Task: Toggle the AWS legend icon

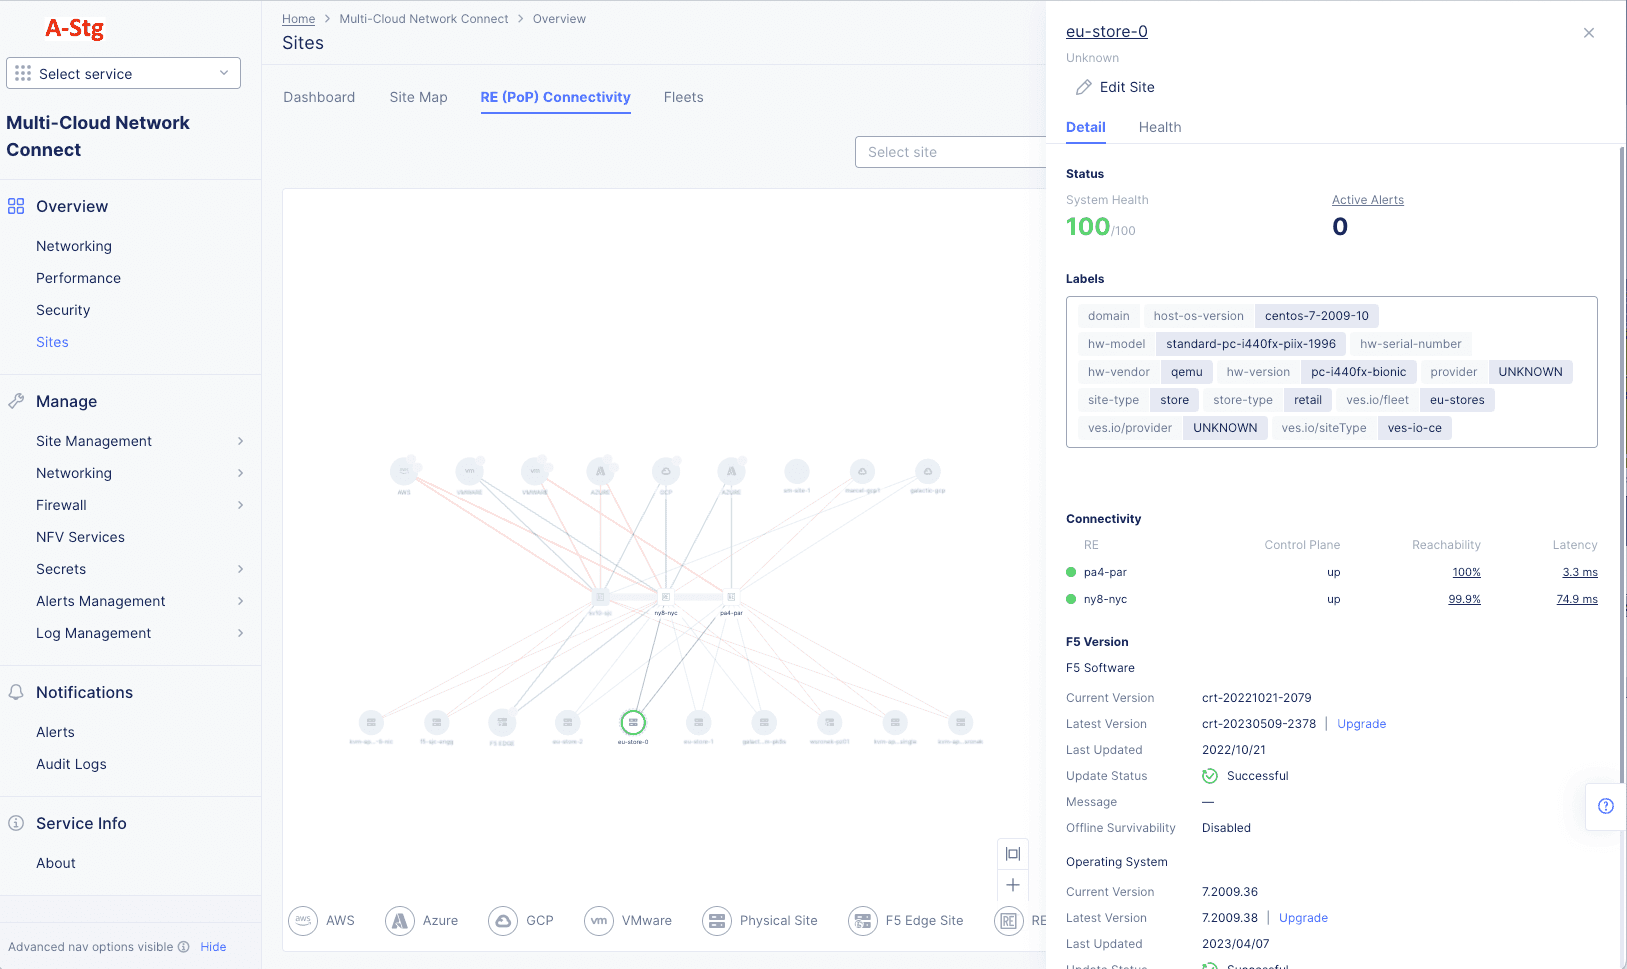Action: pyautogui.click(x=304, y=920)
